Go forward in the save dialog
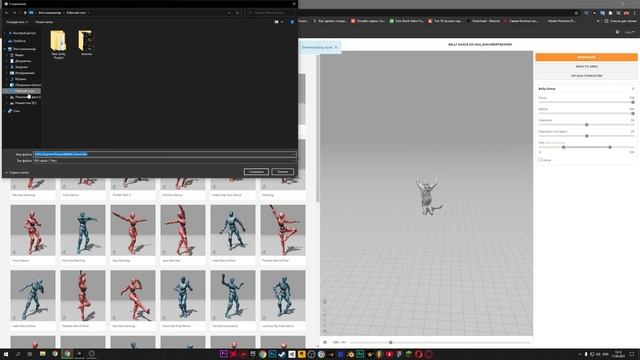 pos(14,13)
